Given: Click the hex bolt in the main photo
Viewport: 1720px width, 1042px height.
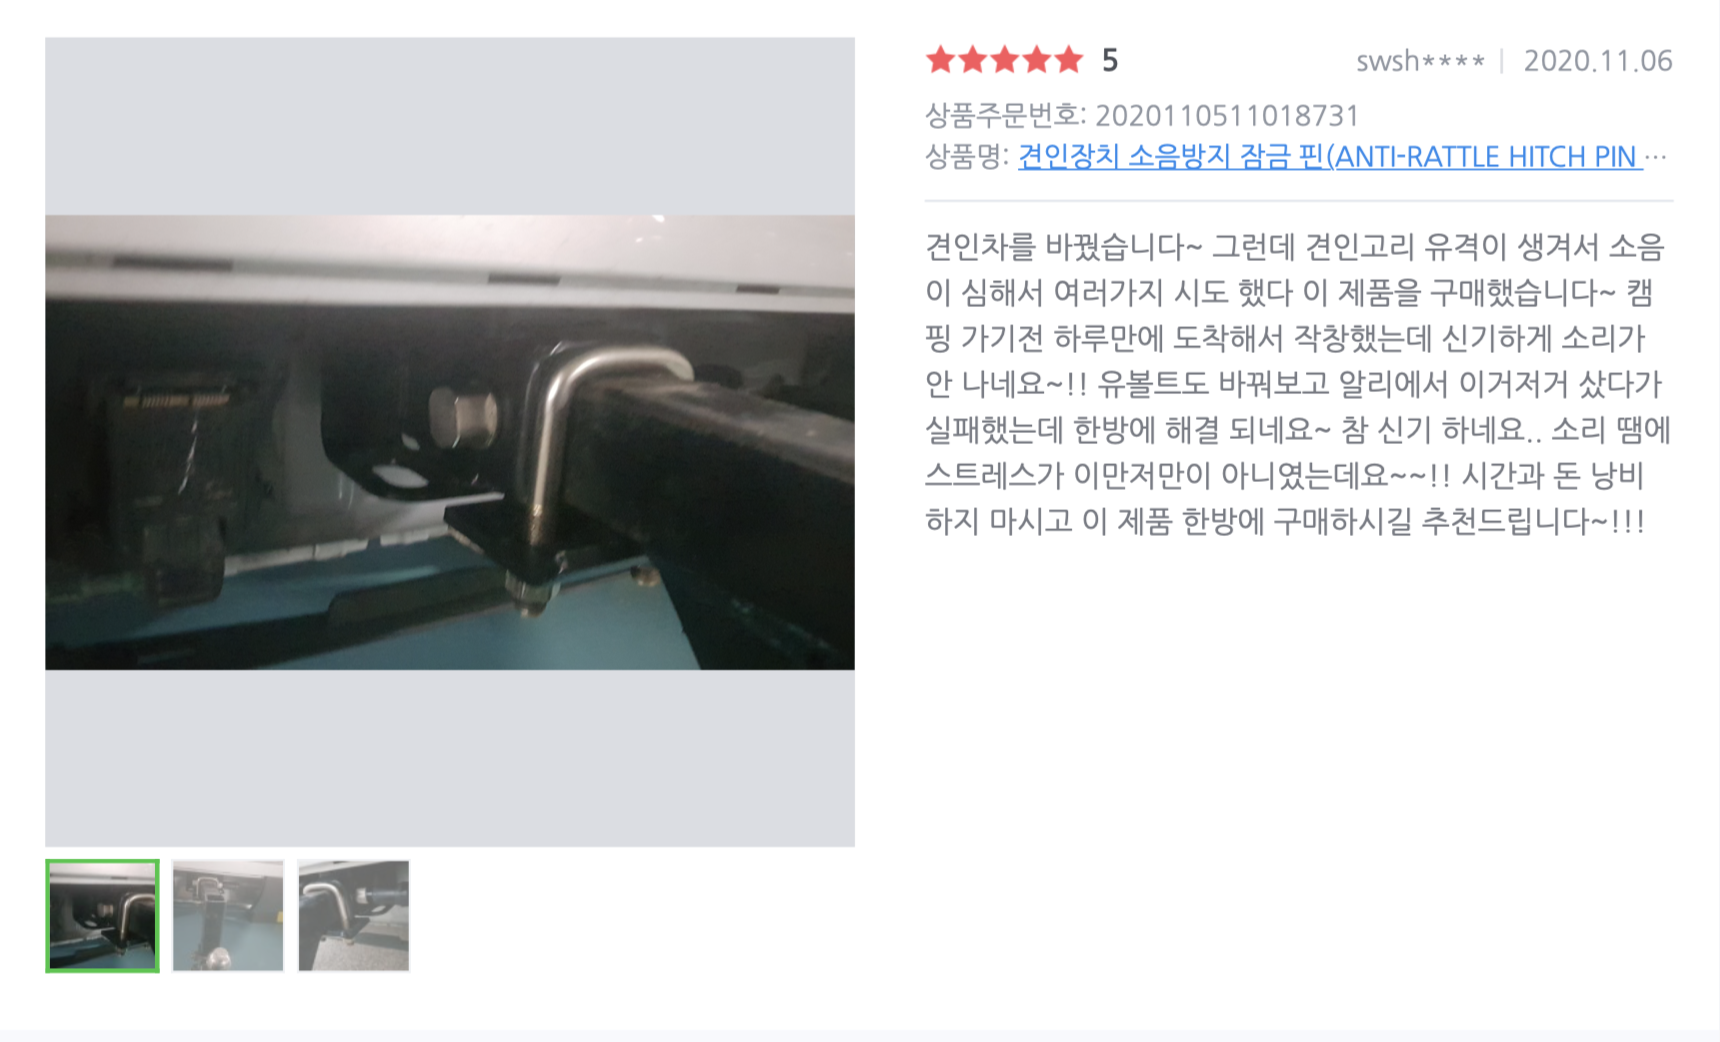Looking at the screenshot, I should [463, 417].
